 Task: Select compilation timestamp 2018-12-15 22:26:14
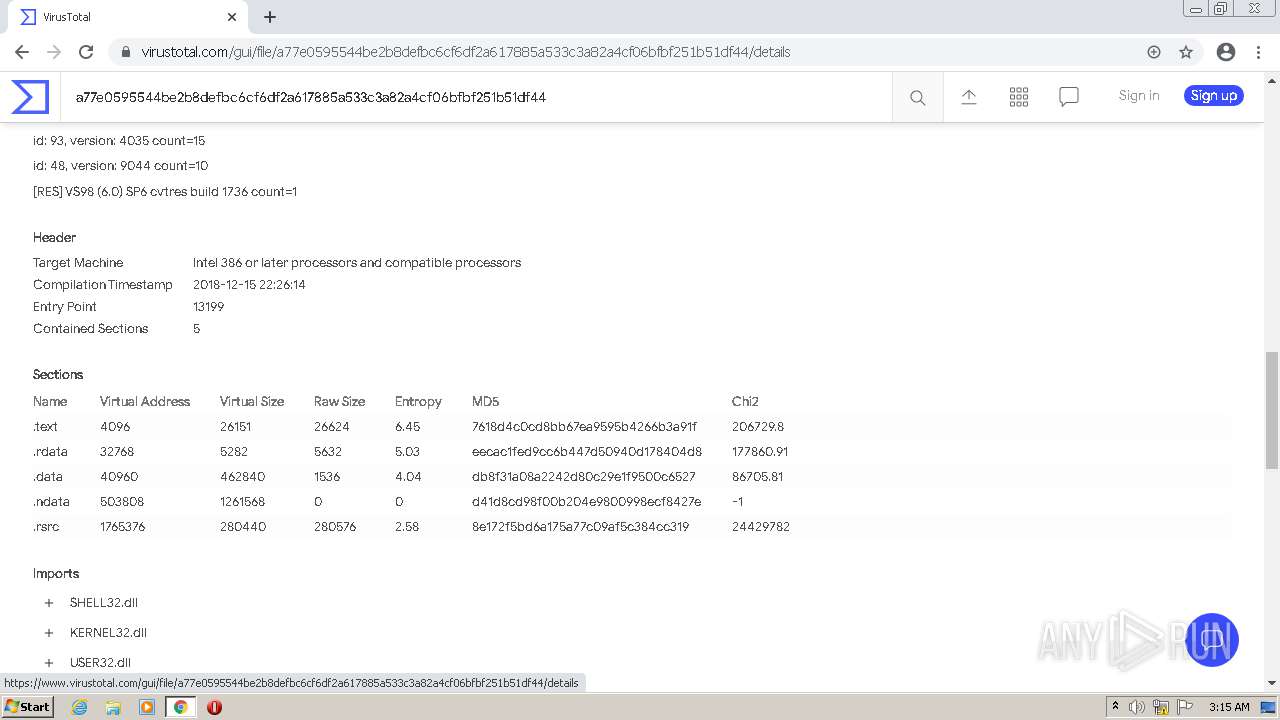point(249,285)
